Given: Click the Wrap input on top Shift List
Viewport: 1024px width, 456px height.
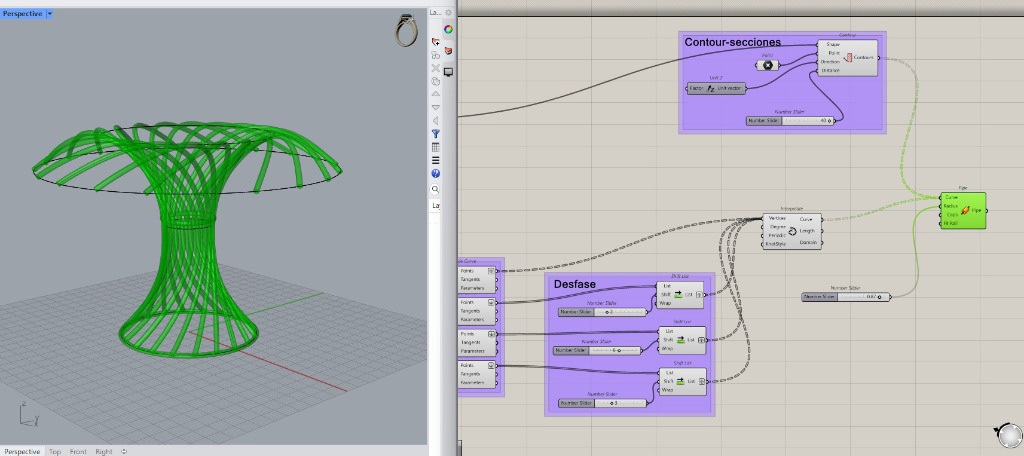Looking at the screenshot, I should 667,303.
